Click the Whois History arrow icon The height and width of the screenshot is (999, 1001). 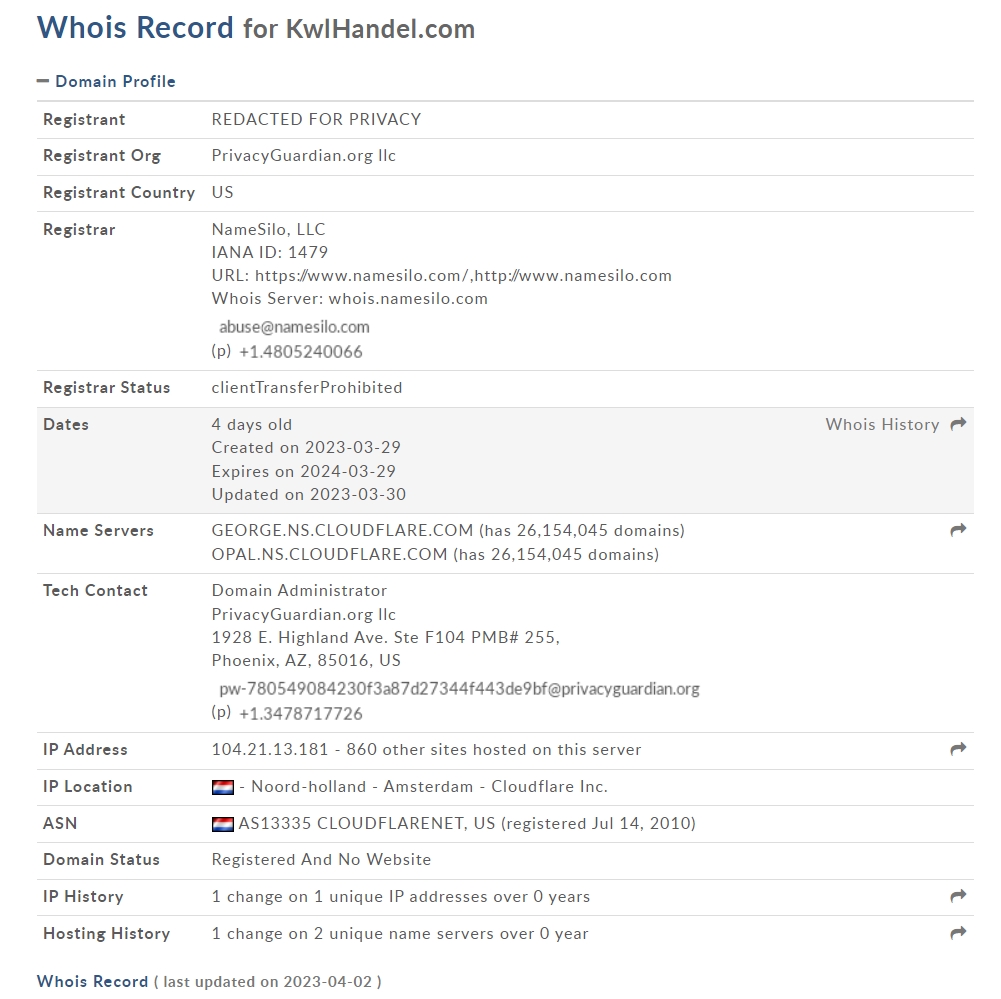[x=958, y=424]
